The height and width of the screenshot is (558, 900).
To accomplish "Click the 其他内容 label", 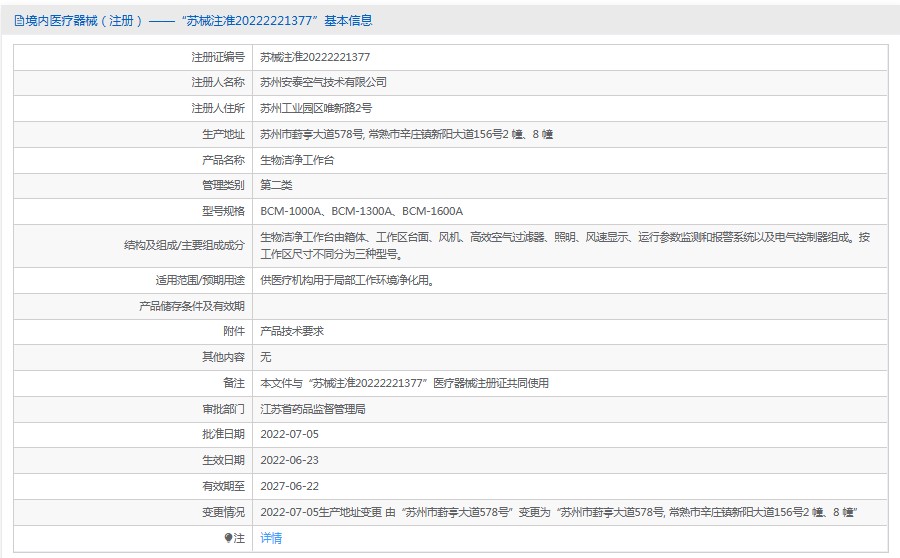I will [x=223, y=357].
